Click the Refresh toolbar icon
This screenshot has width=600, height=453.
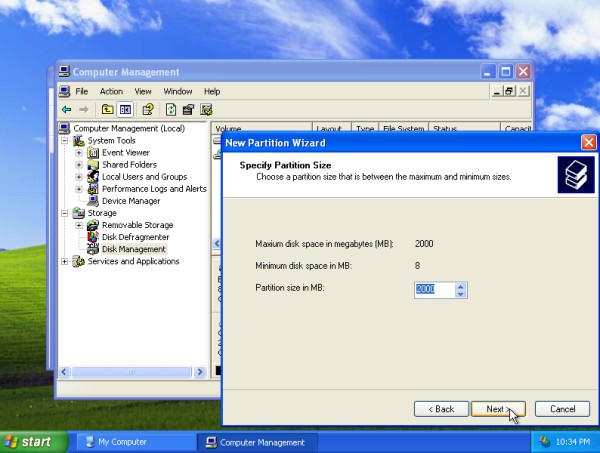pyautogui.click(x=171, y=110)
